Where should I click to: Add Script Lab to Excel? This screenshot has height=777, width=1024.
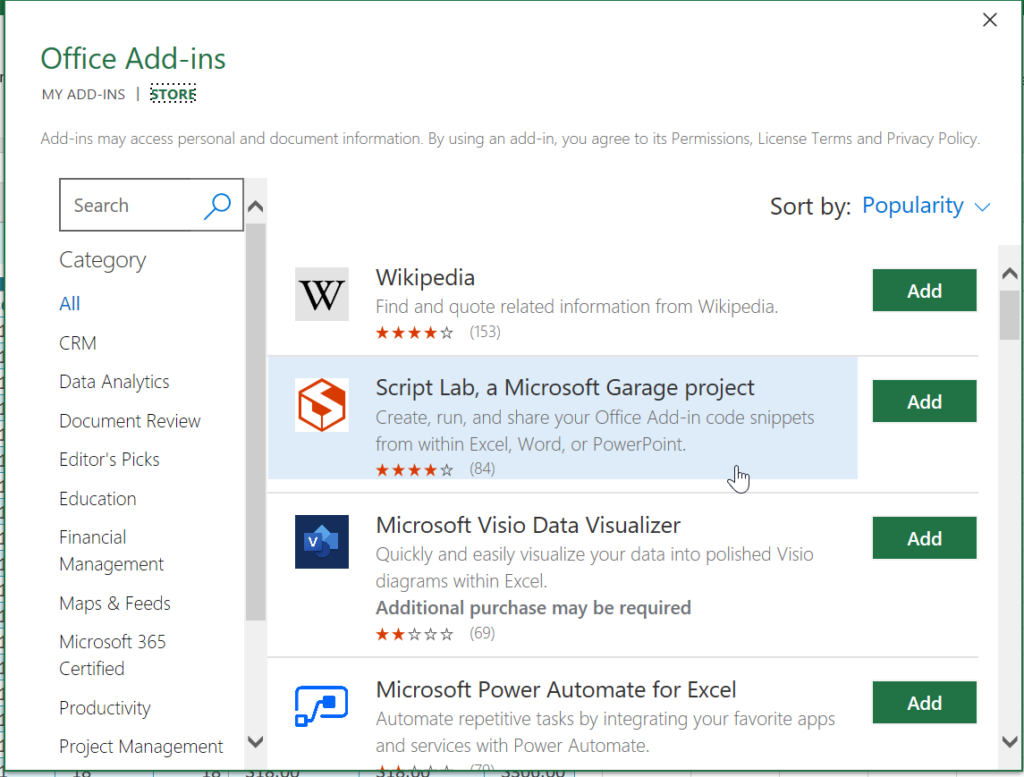pyautogui.click(x=924, y=401)
